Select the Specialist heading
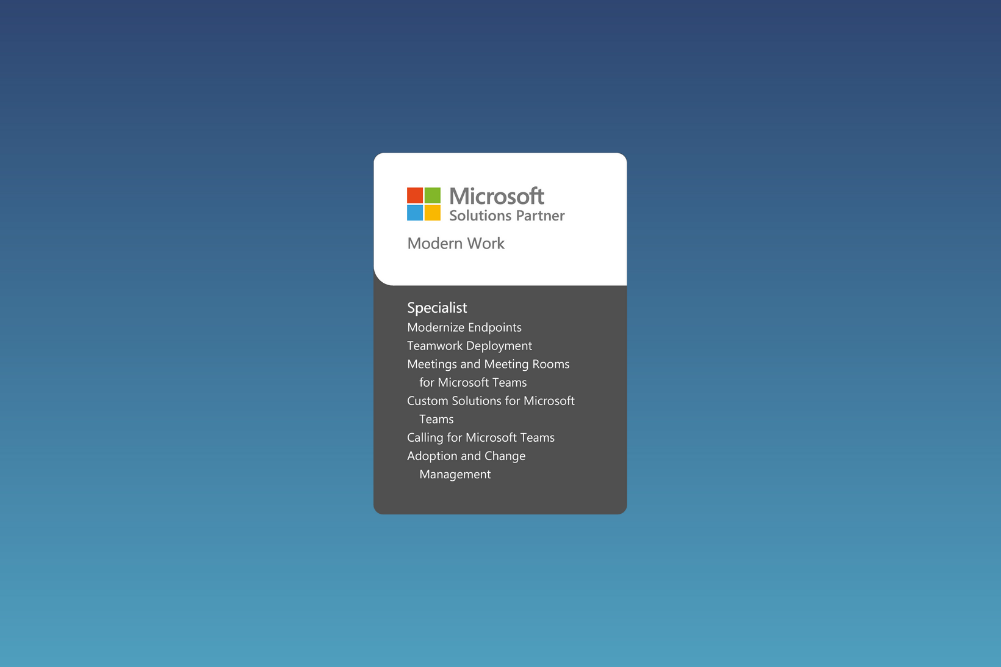This screenshot has height=667, width=1001. coord(437,308)
